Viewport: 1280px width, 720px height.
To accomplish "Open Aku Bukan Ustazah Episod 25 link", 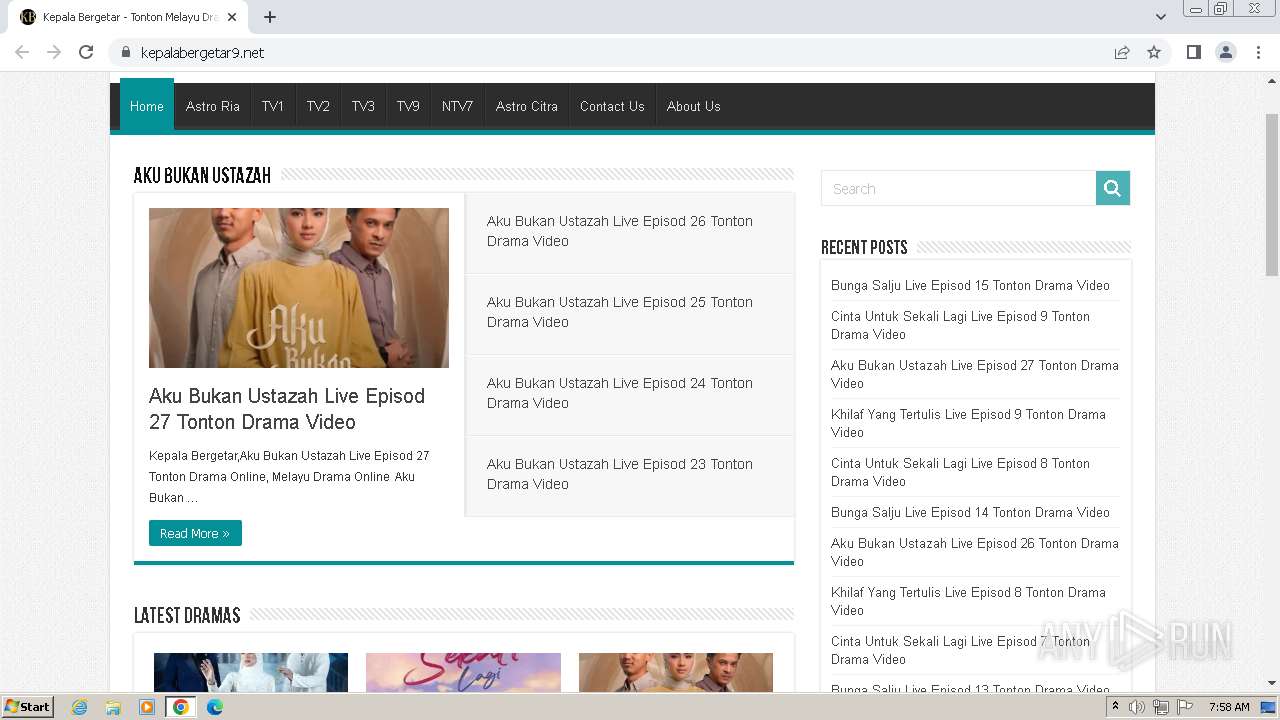I will (x=620, y=312).
